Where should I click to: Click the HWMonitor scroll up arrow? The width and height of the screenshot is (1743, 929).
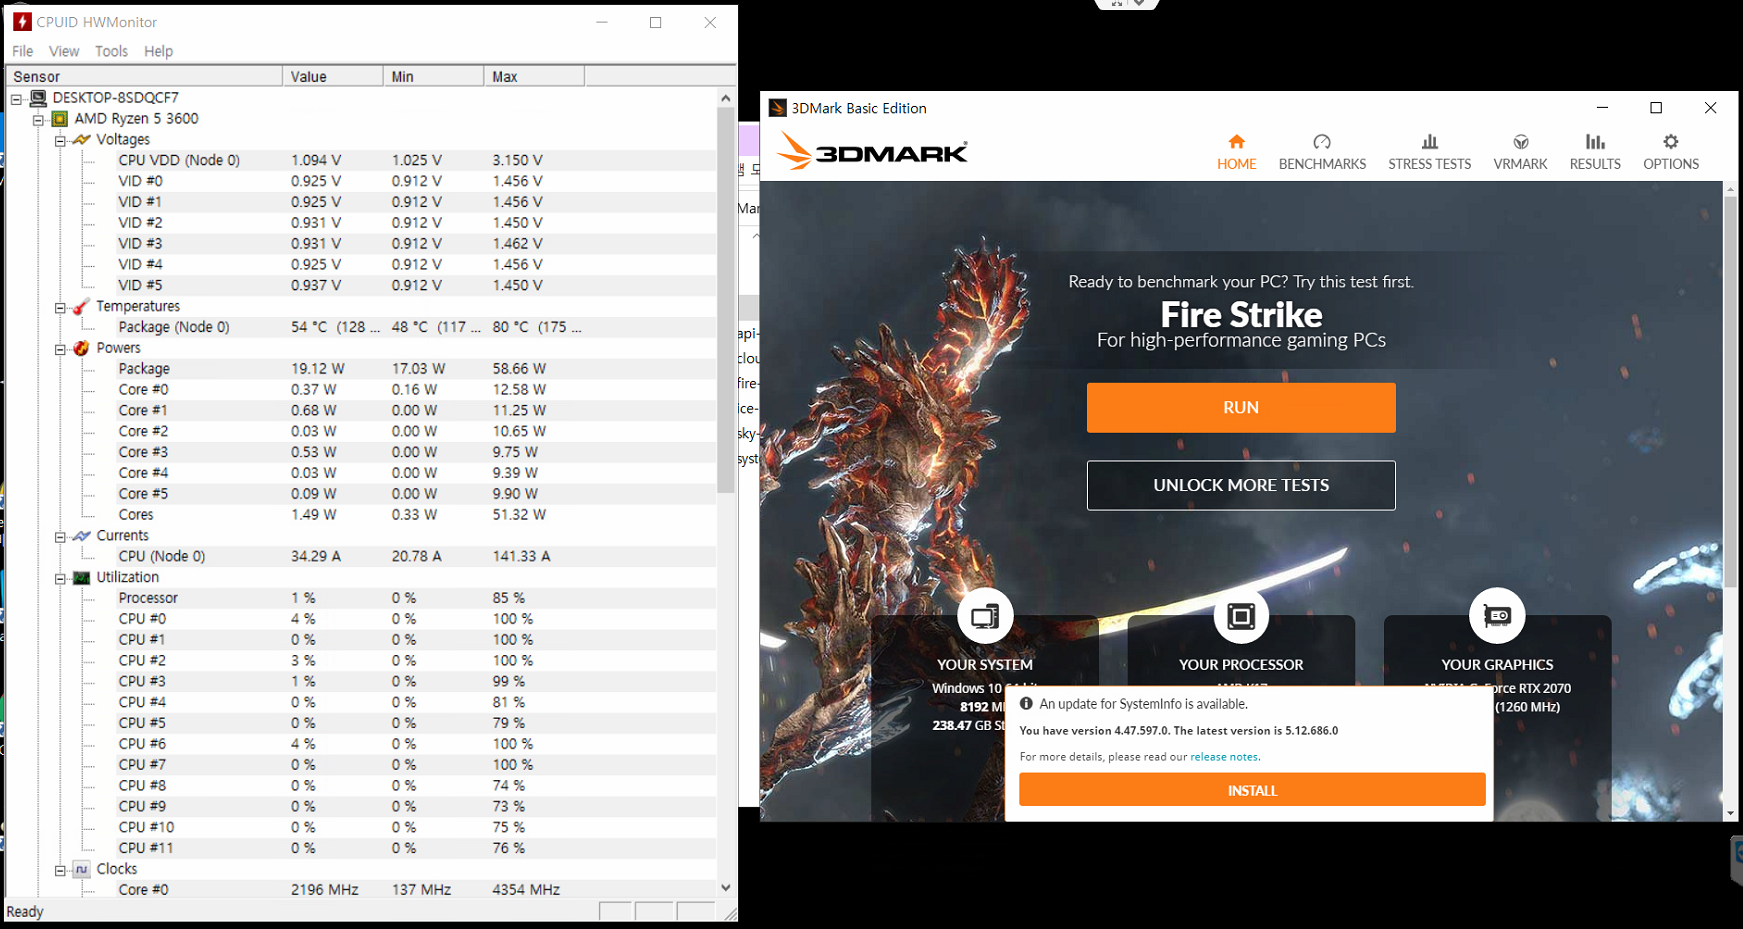click(x=726, y=98)
